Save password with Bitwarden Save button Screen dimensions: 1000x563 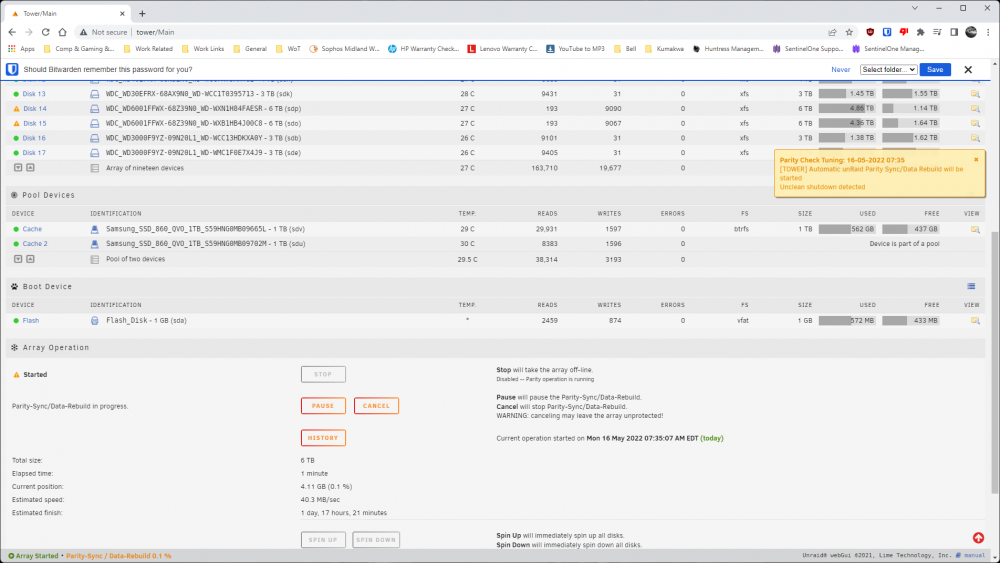[x=935, y=69]
